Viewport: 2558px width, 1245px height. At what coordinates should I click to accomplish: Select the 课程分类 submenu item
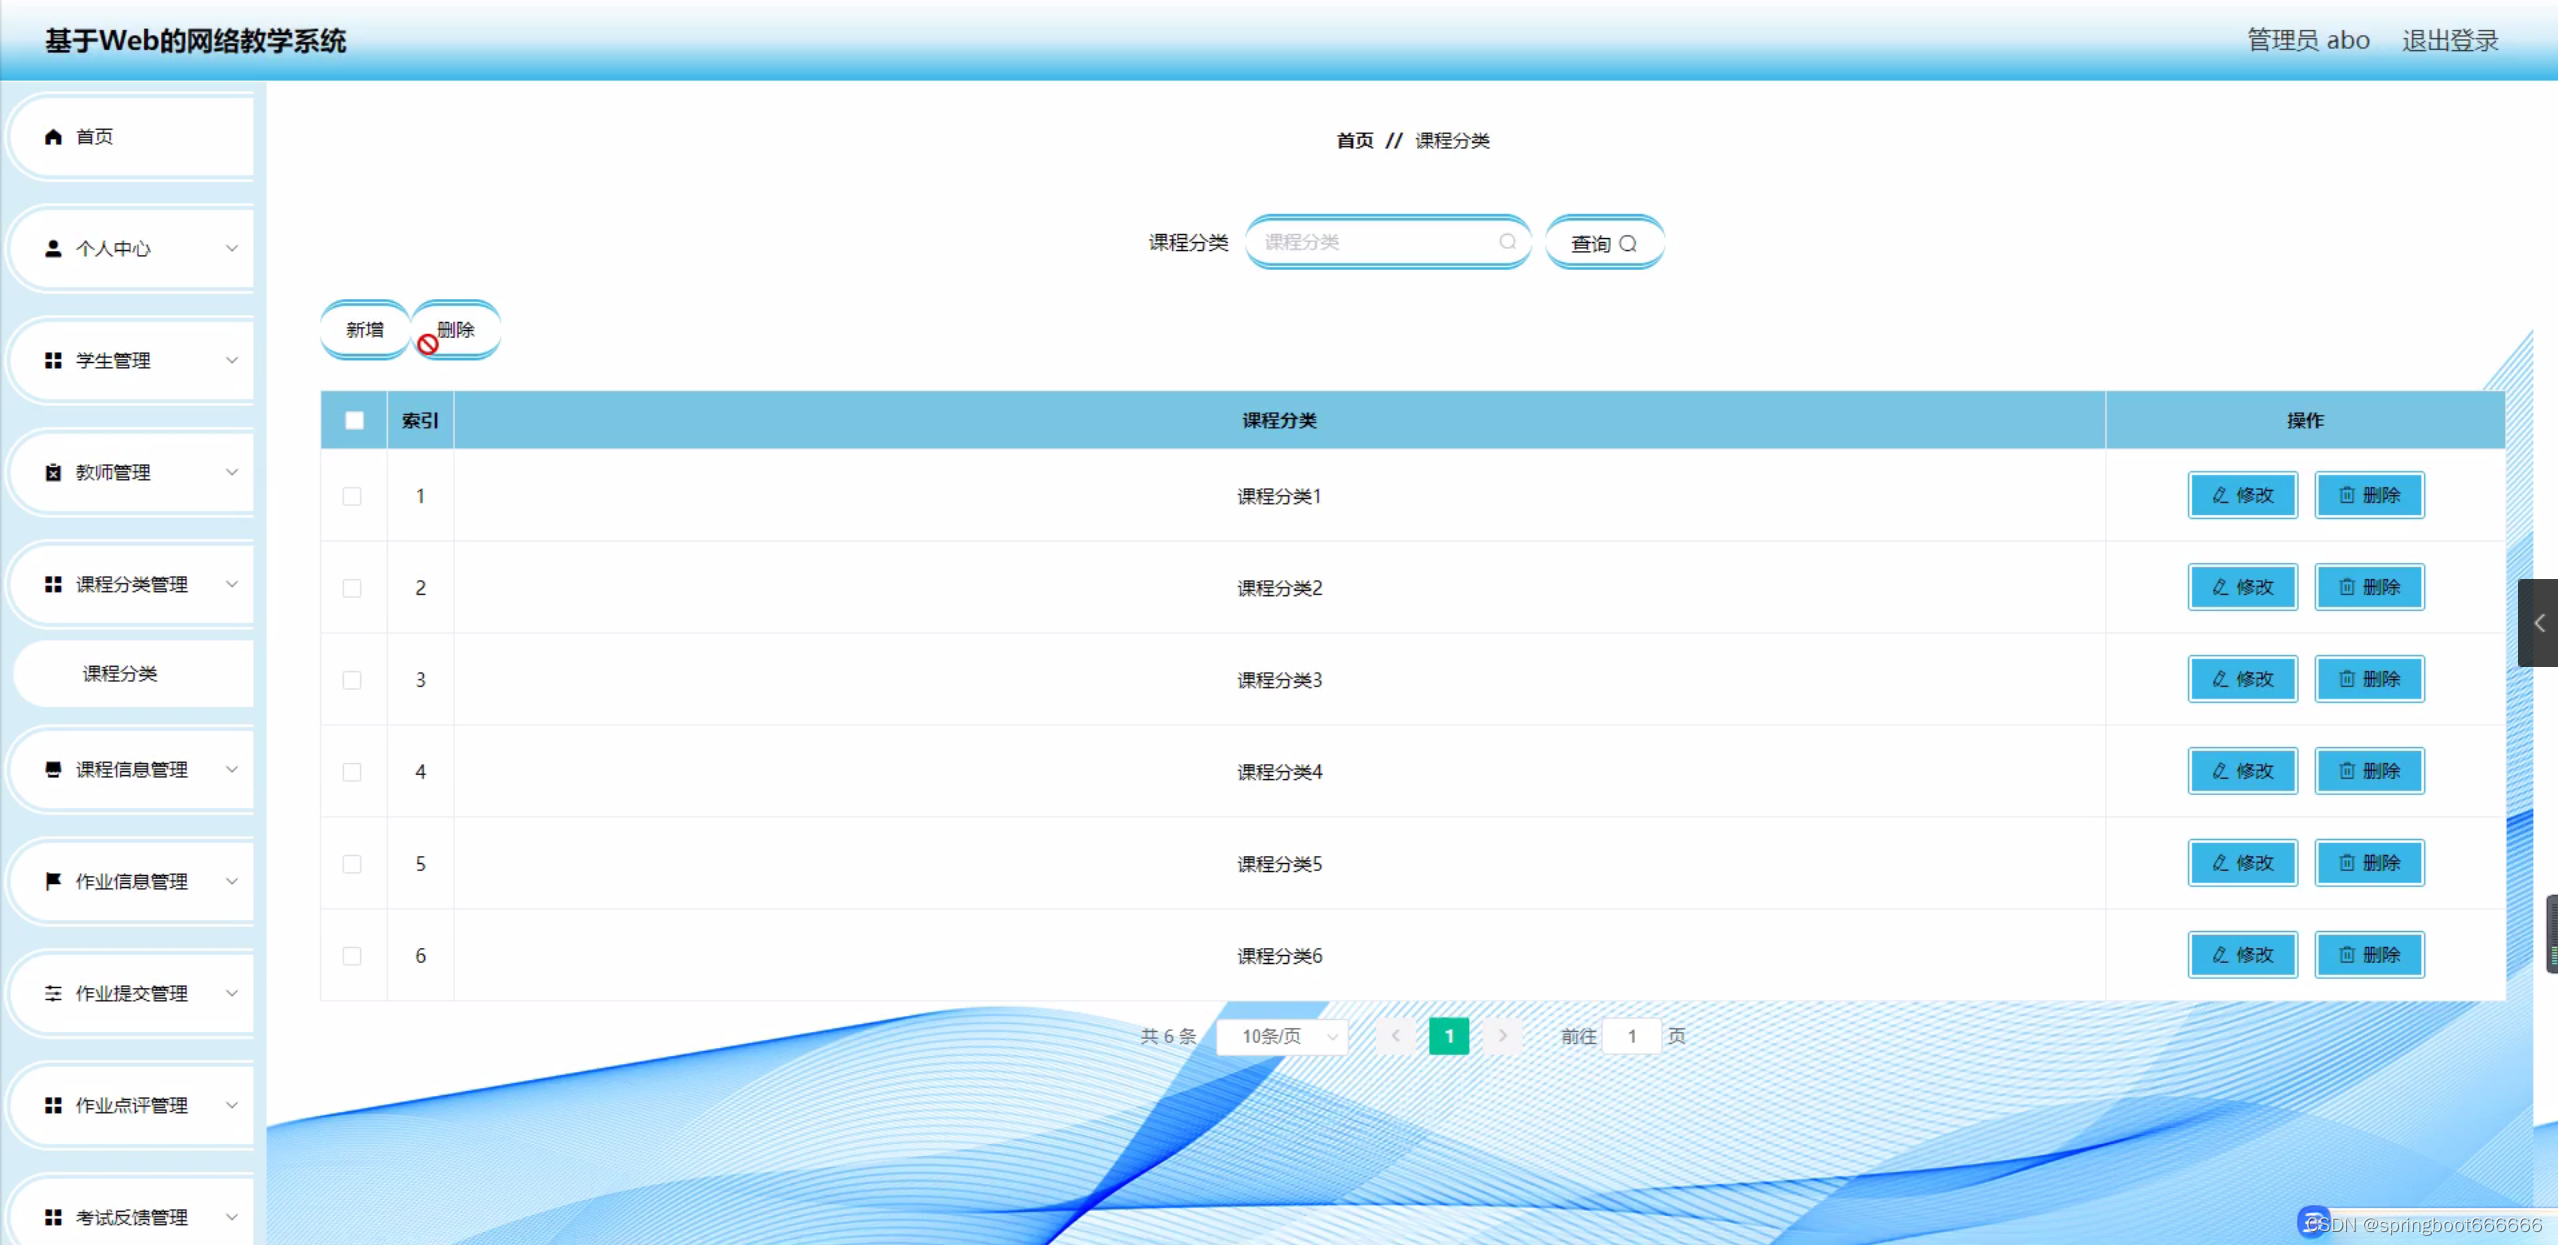click(120, 674)
